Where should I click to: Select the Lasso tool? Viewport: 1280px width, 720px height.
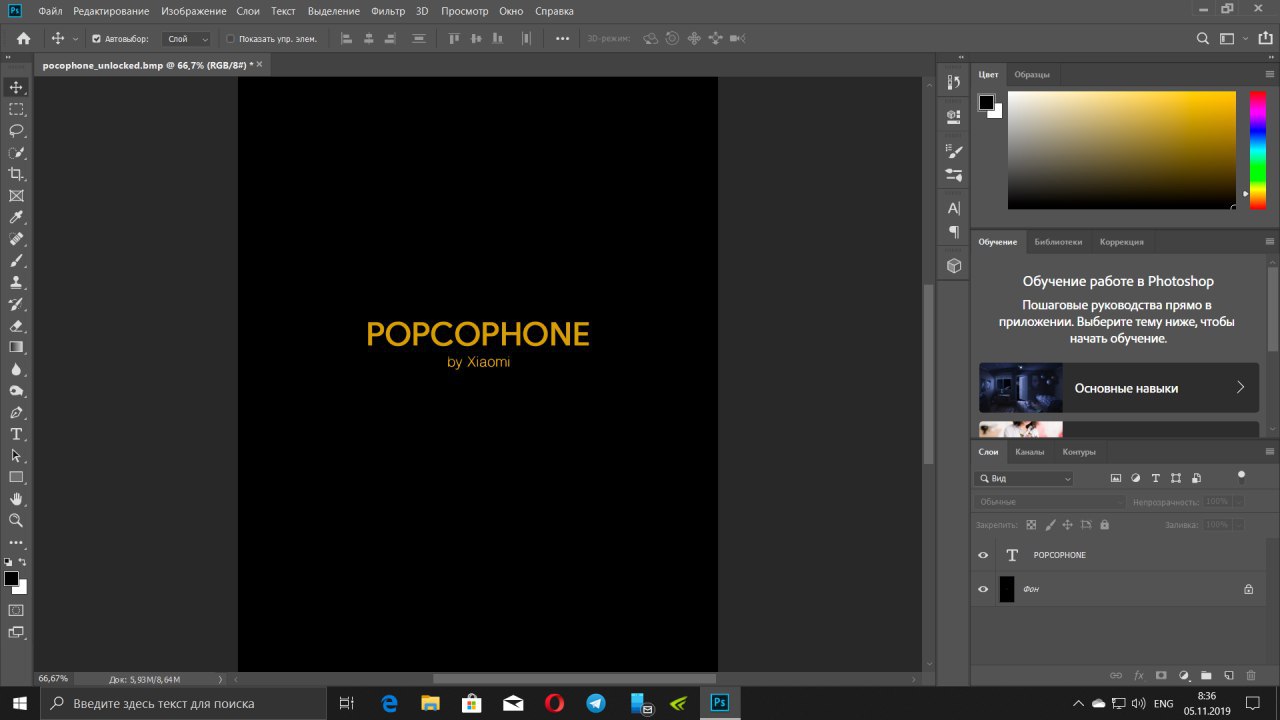[16, 131]
